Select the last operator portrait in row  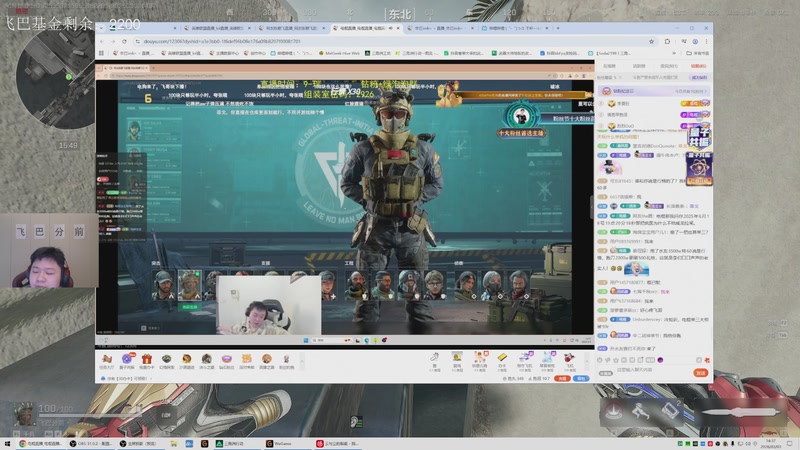coord(519,285)
